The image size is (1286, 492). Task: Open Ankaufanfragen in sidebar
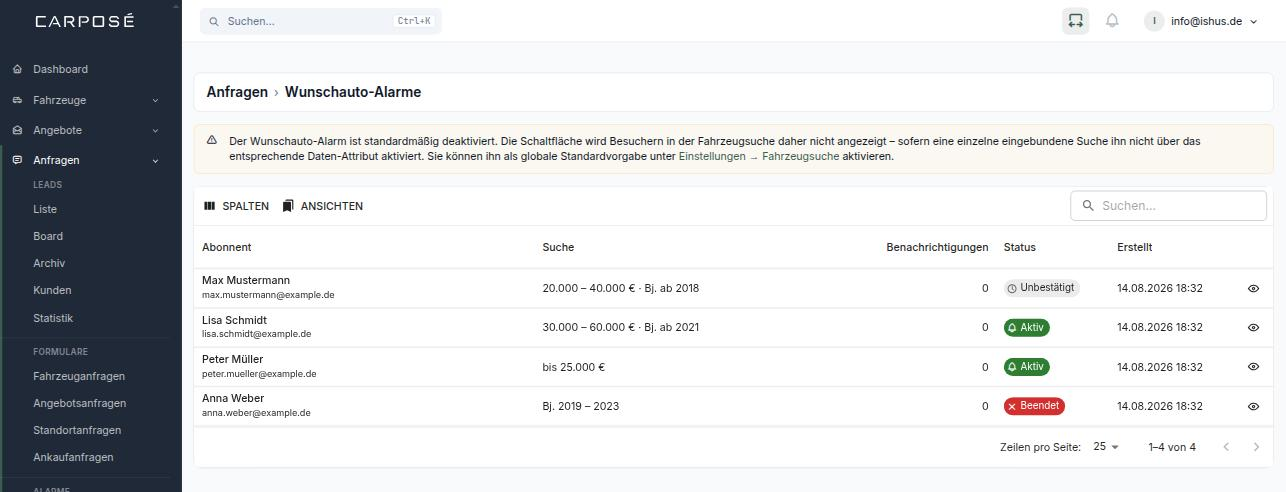coord(73,457)
